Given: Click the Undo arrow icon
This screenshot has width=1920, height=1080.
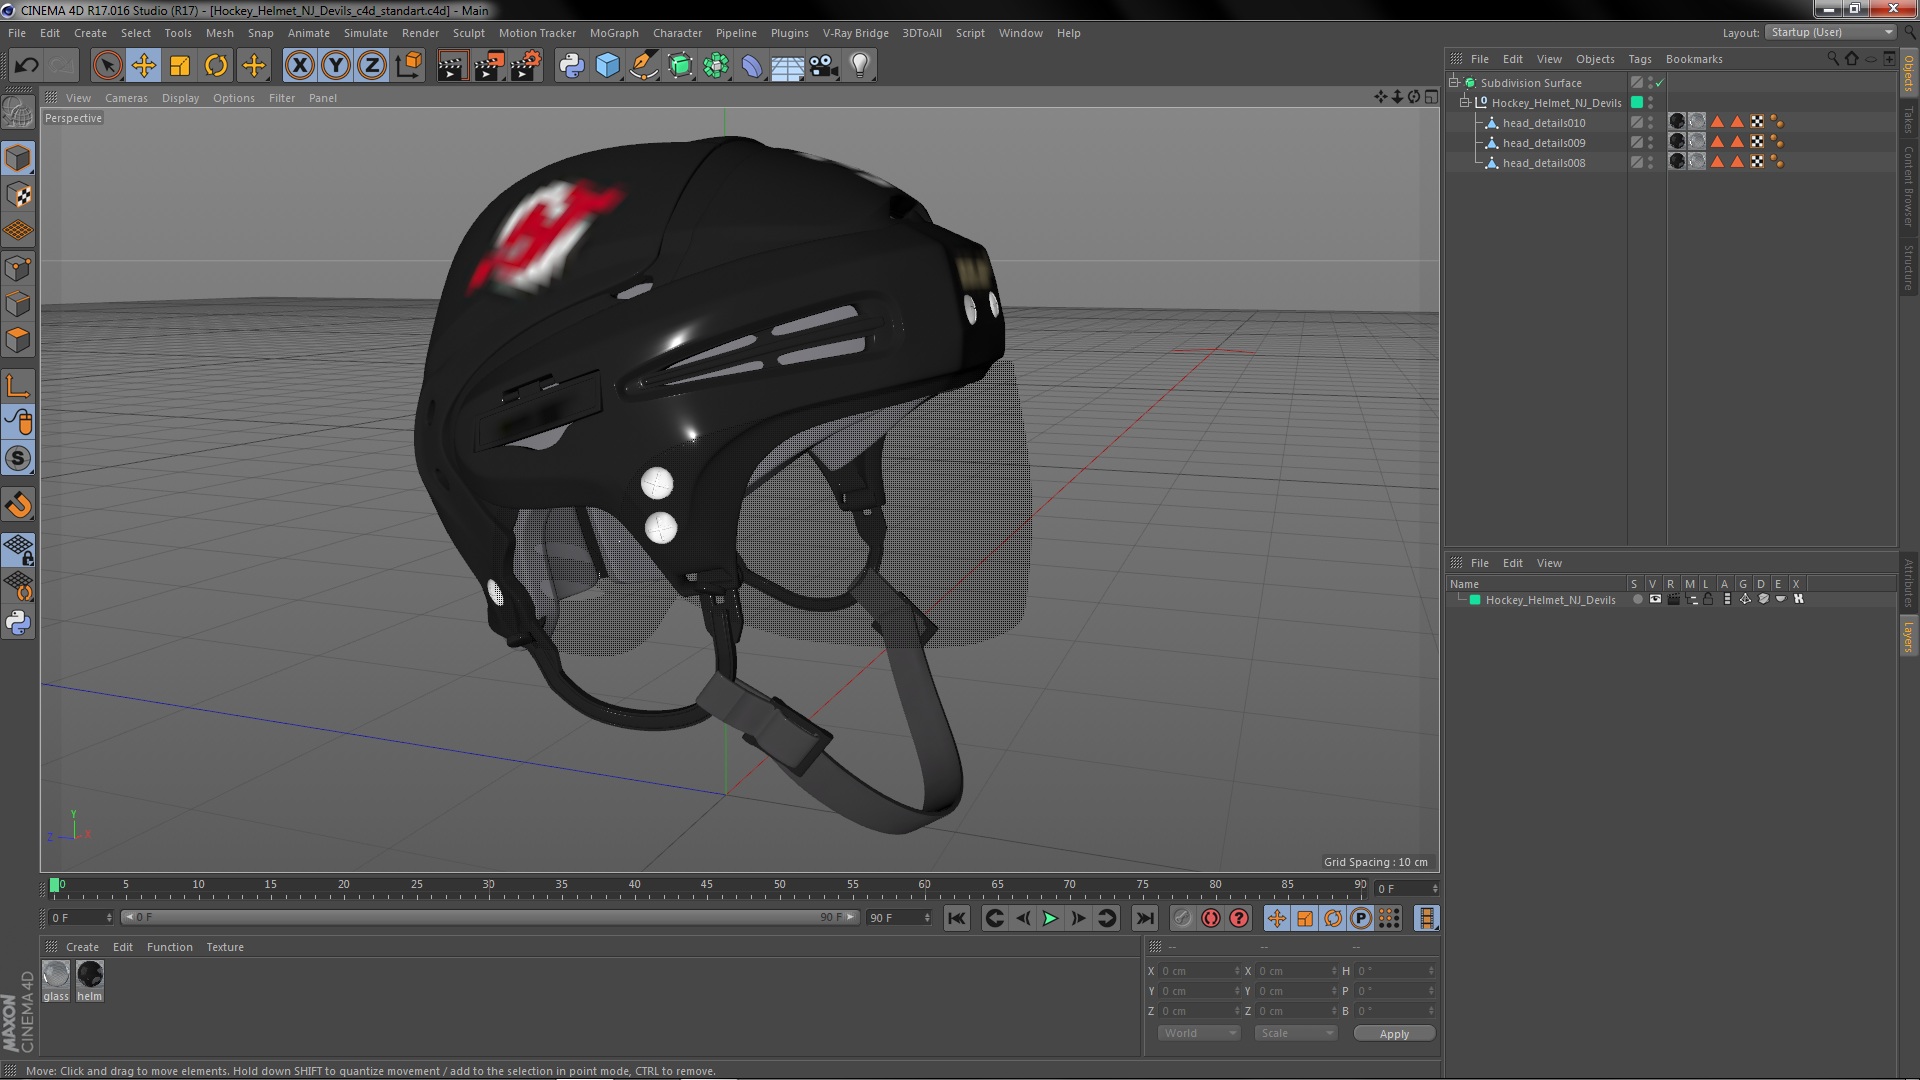Looking at the screenshot, I should [26, 66].
